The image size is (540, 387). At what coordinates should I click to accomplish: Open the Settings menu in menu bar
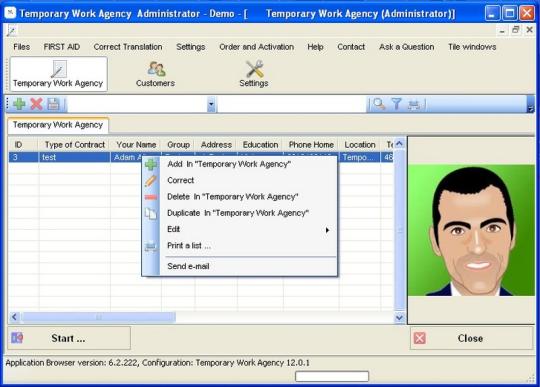pos(190,47)
